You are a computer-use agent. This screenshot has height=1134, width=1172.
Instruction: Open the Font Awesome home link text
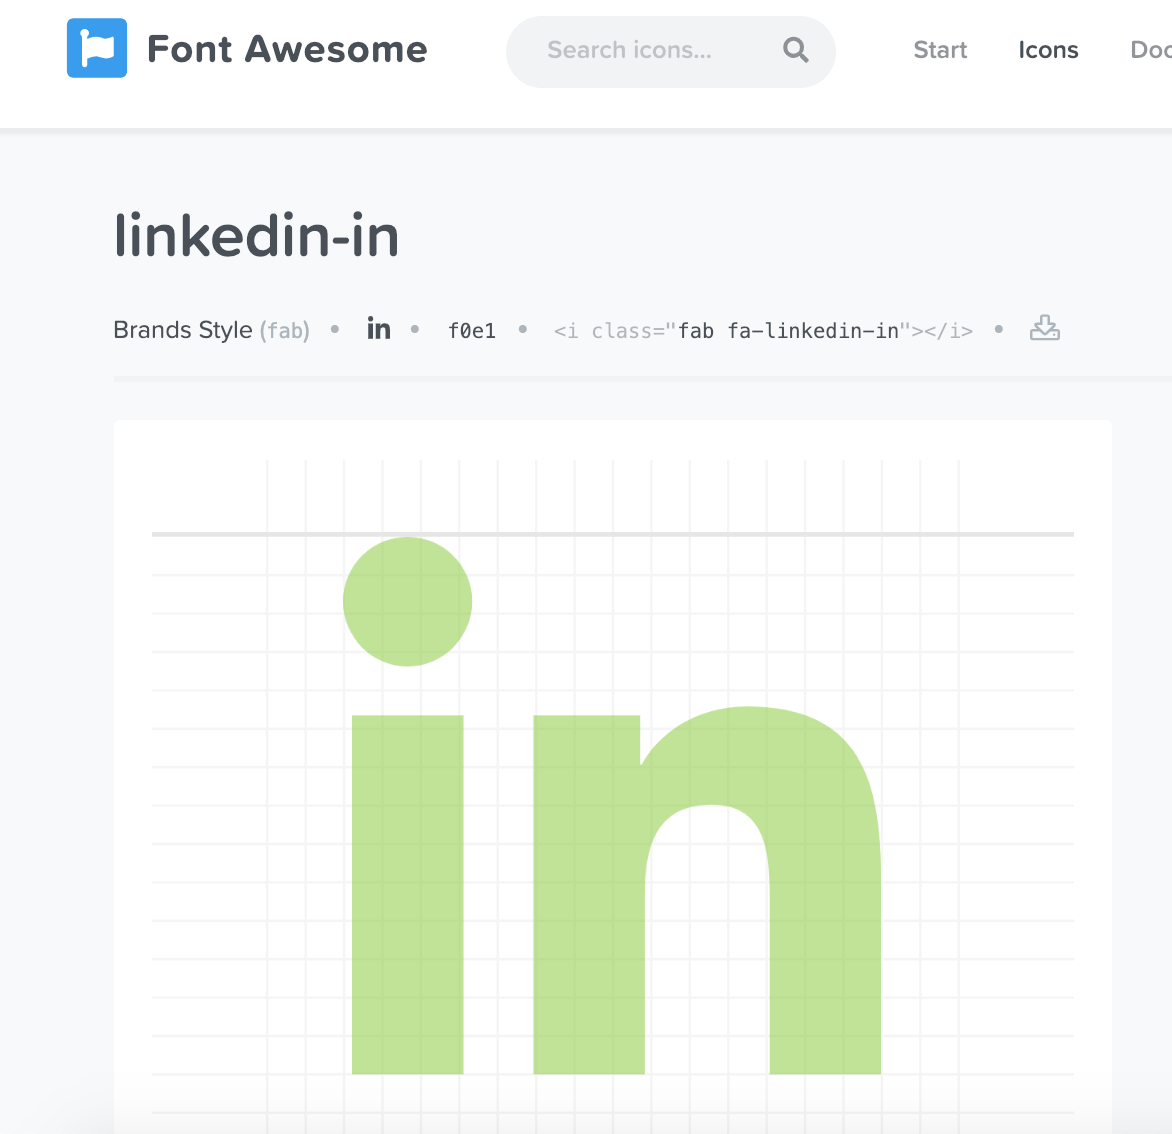pos(287,49)
